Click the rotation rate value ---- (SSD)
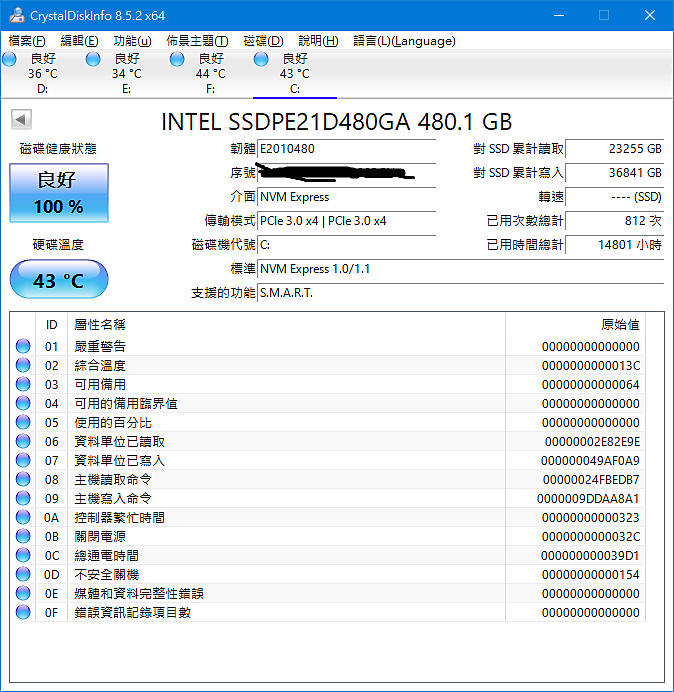Viewport: 674px width, 692px height. tap(614, 197)
